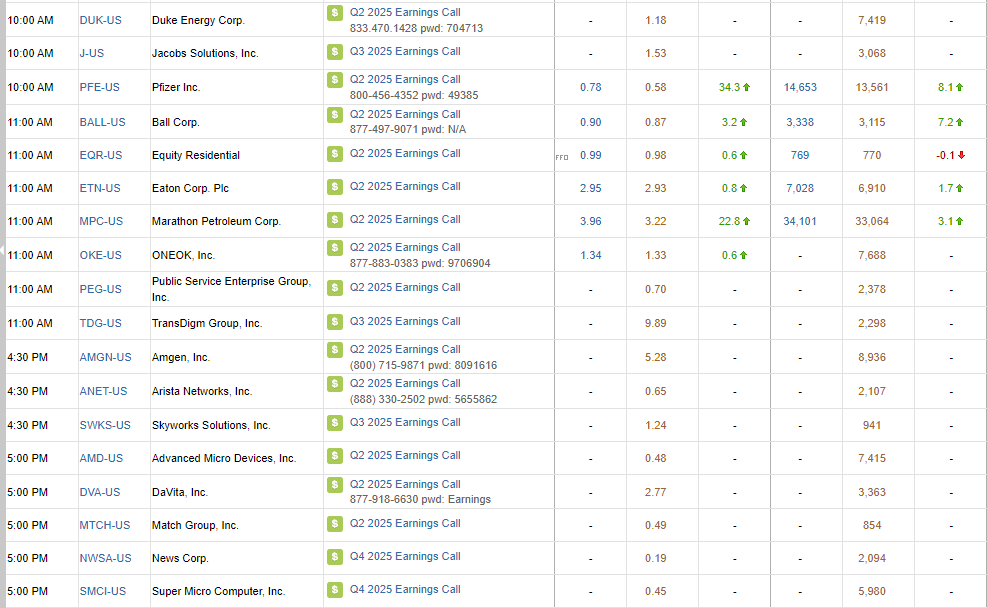
Task: Open the J-US ticker link
Action: pos(92,53)
